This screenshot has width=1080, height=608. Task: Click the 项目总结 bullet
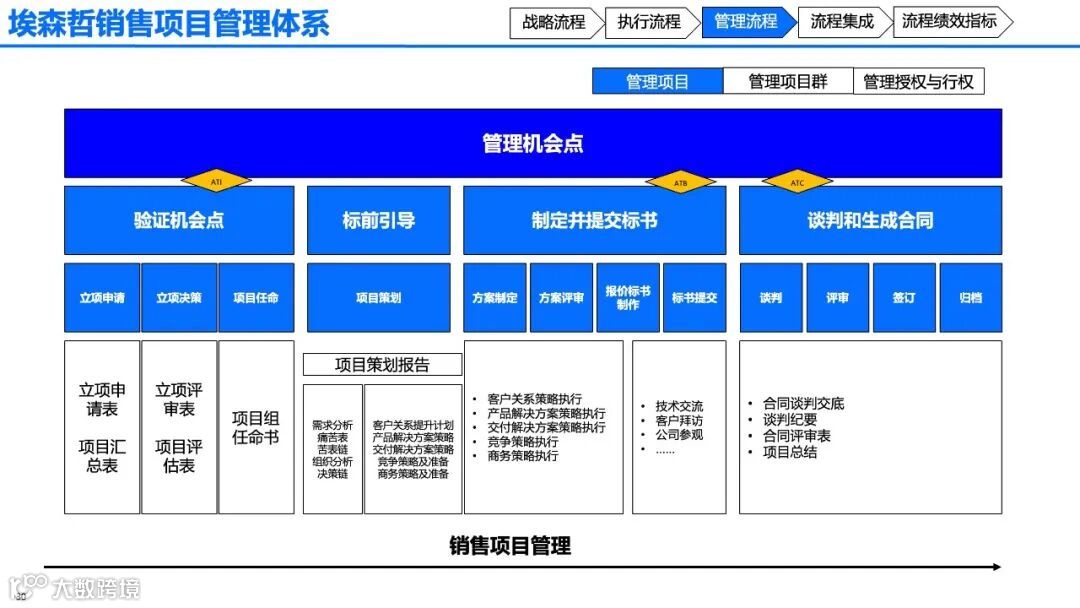click(x=790, y=452)
